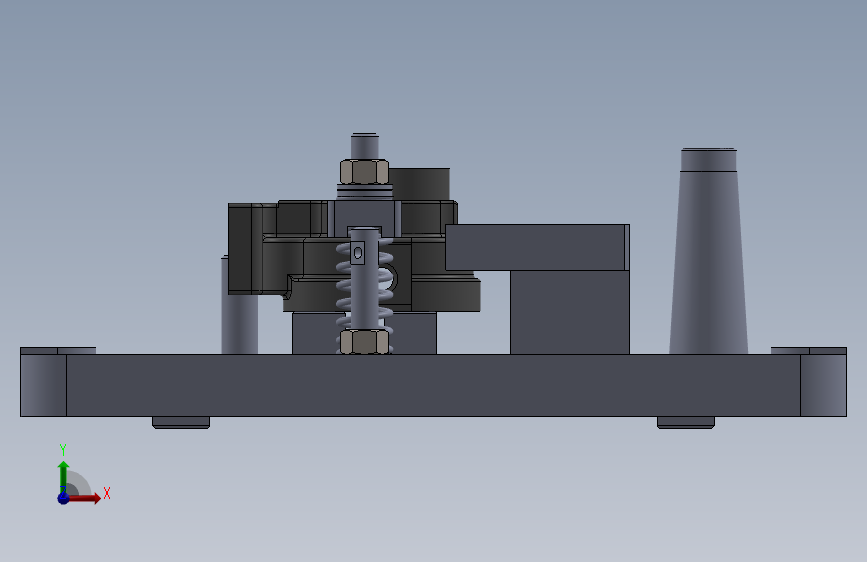Click the blue Z axis ball of the triad
This screenshot has height=562, width=867.
pyautogui.click(x=63, y=498)
